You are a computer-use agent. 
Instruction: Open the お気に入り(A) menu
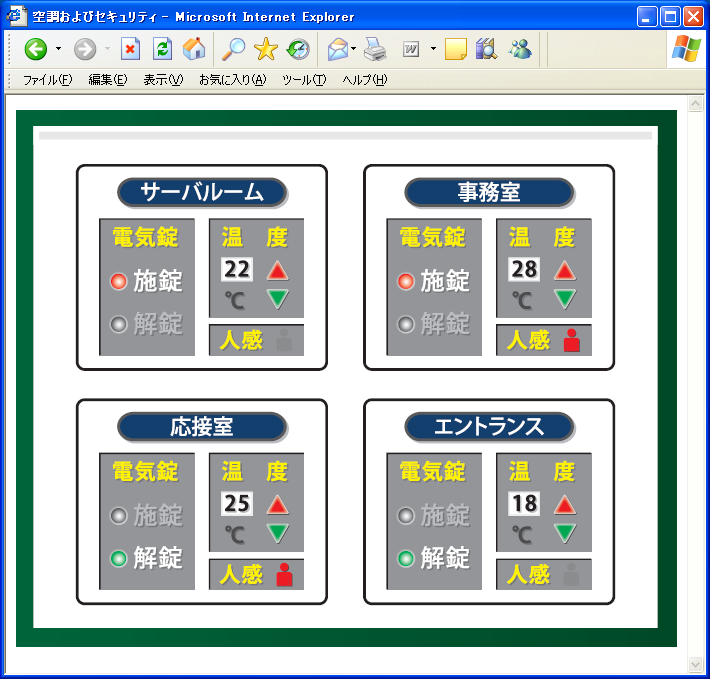point(233,80)
